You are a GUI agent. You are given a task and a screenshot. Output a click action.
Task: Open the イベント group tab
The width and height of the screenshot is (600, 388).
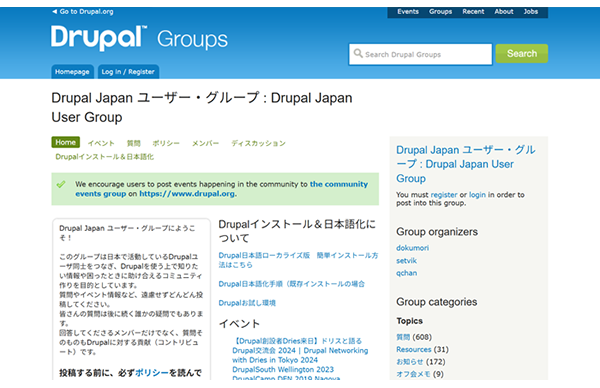[101, 143]
